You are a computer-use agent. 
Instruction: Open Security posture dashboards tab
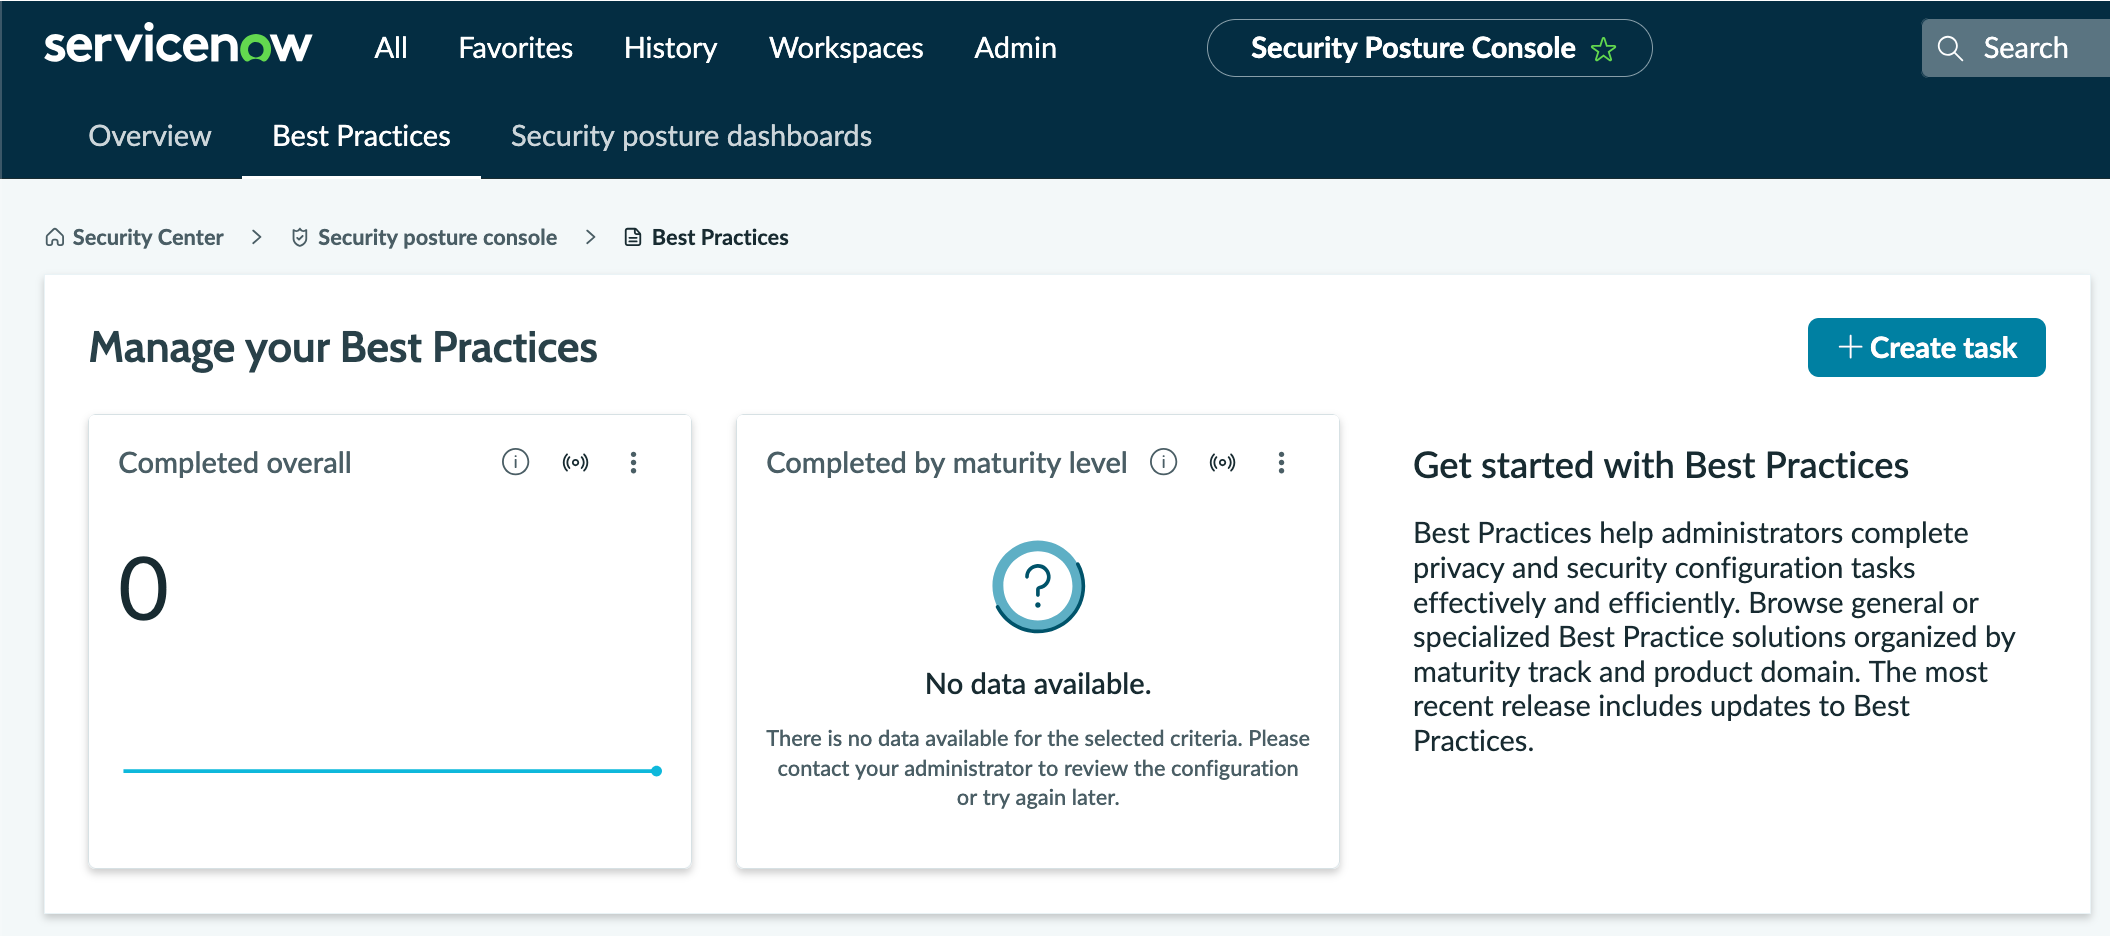tap(691, 136)
